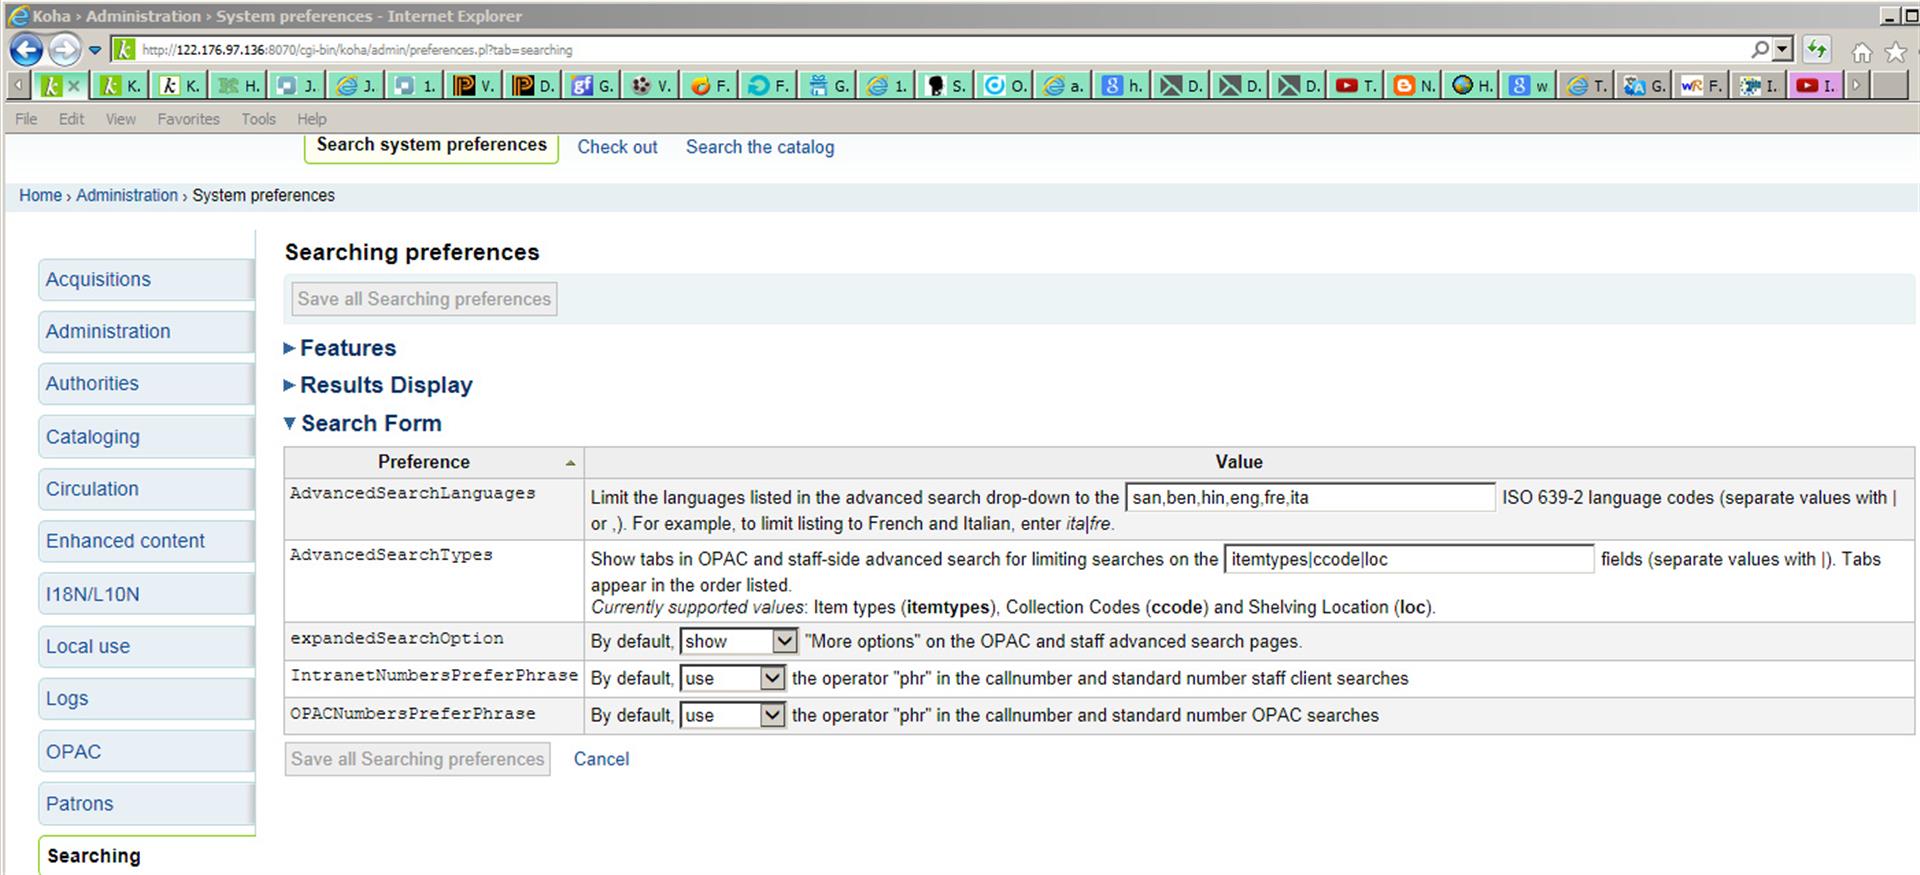Click the Cancel link
Screen dimensions: 1920x875
(x=601, y=759)
